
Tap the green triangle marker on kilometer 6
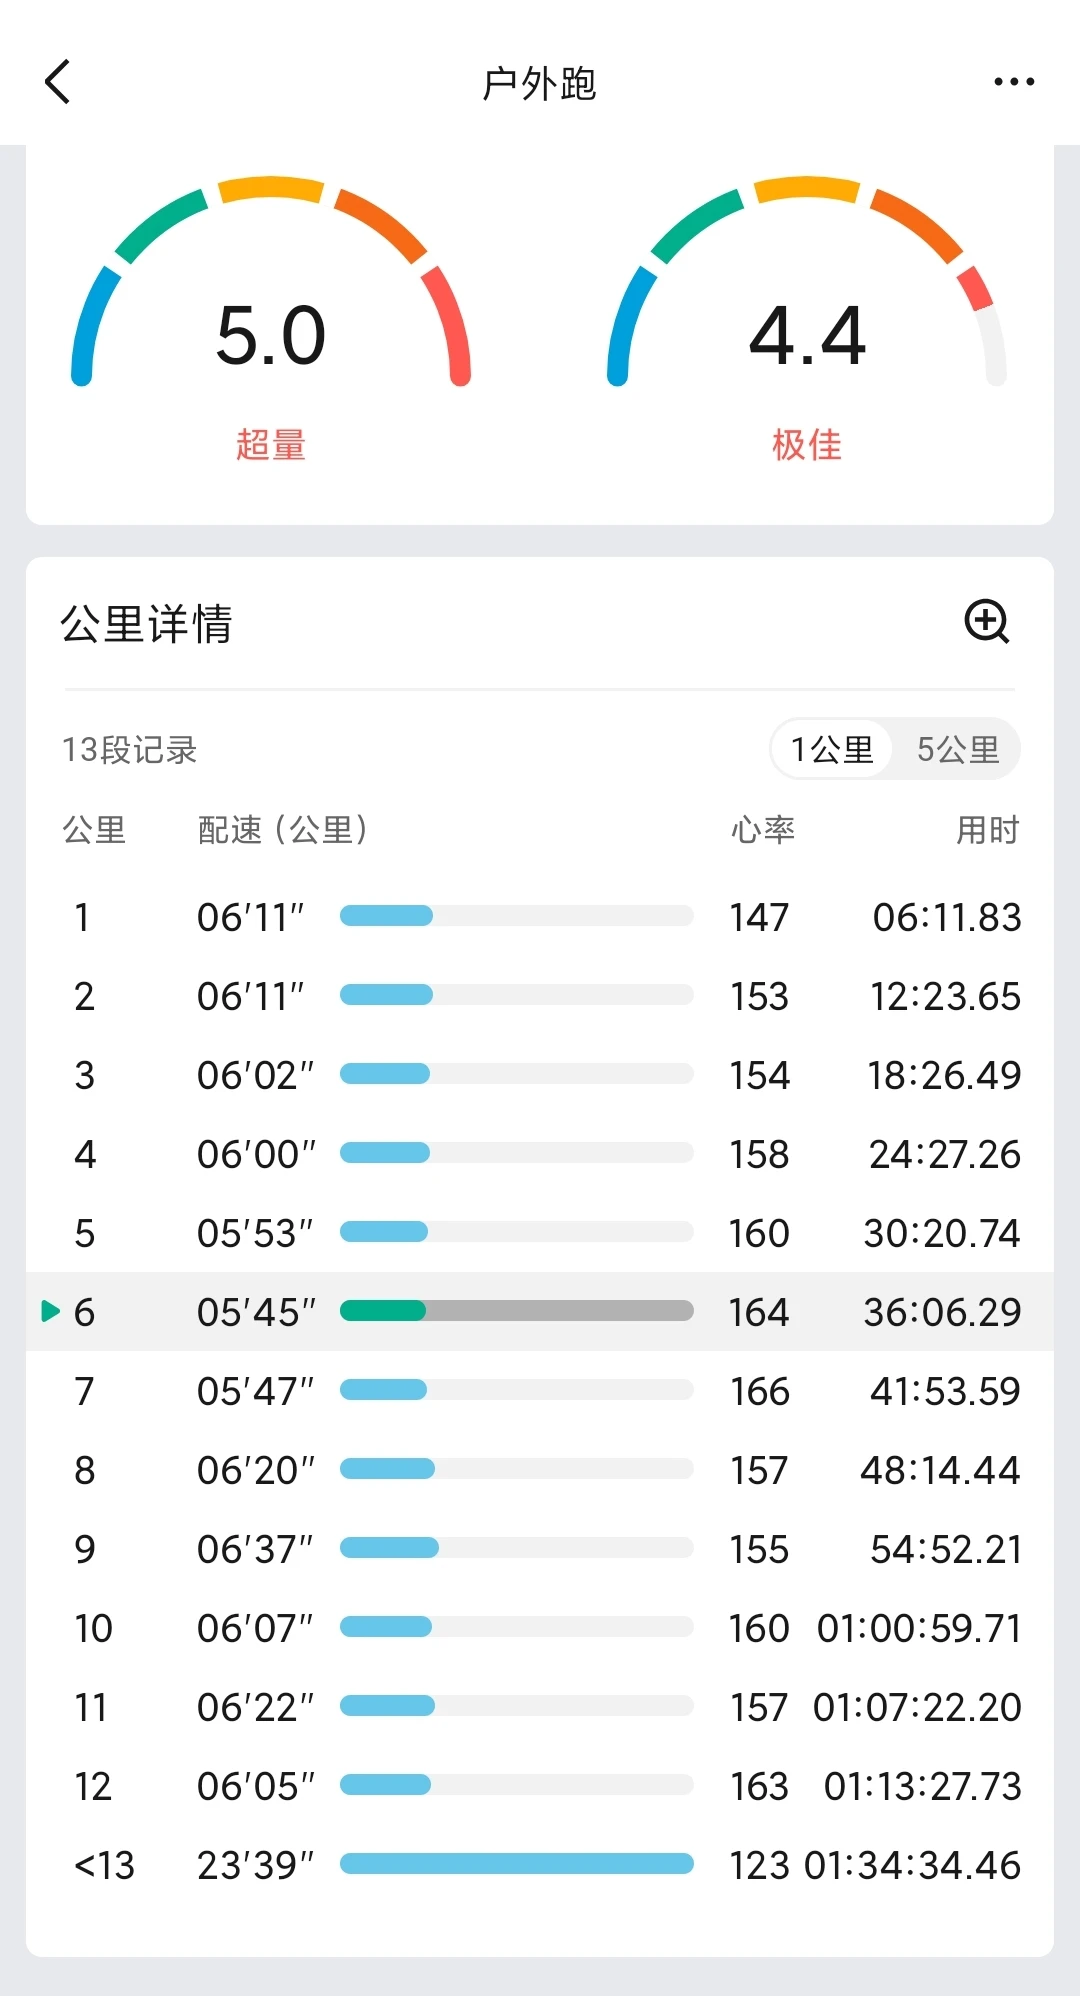pyautogui.click(x=50, y=1311)
